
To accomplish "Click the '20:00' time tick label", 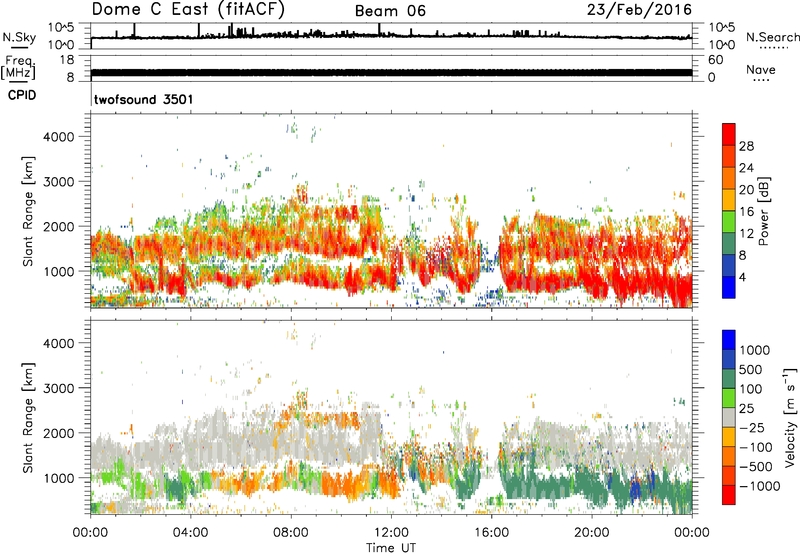I will [x=592, y=533].
